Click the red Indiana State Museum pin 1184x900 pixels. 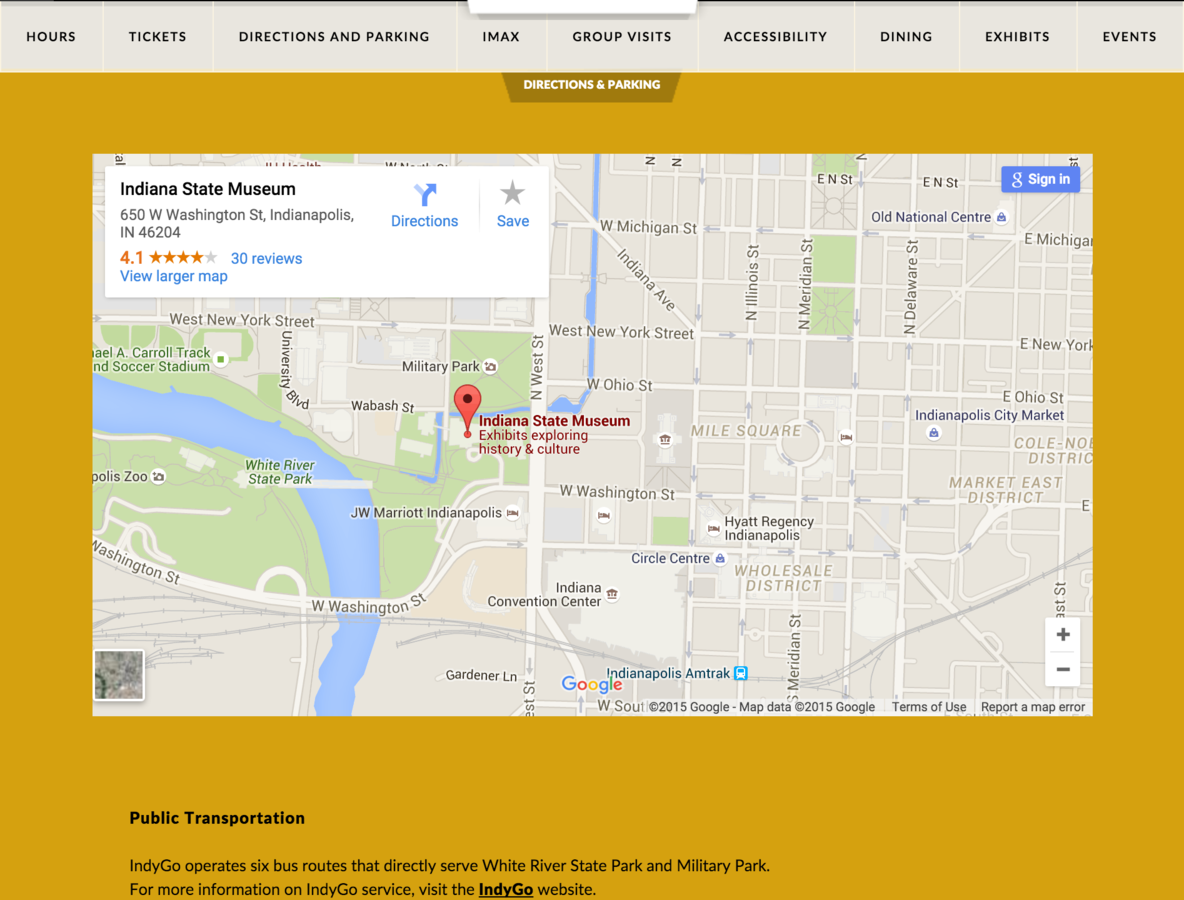pyautogui.click(x=467, y=410)
